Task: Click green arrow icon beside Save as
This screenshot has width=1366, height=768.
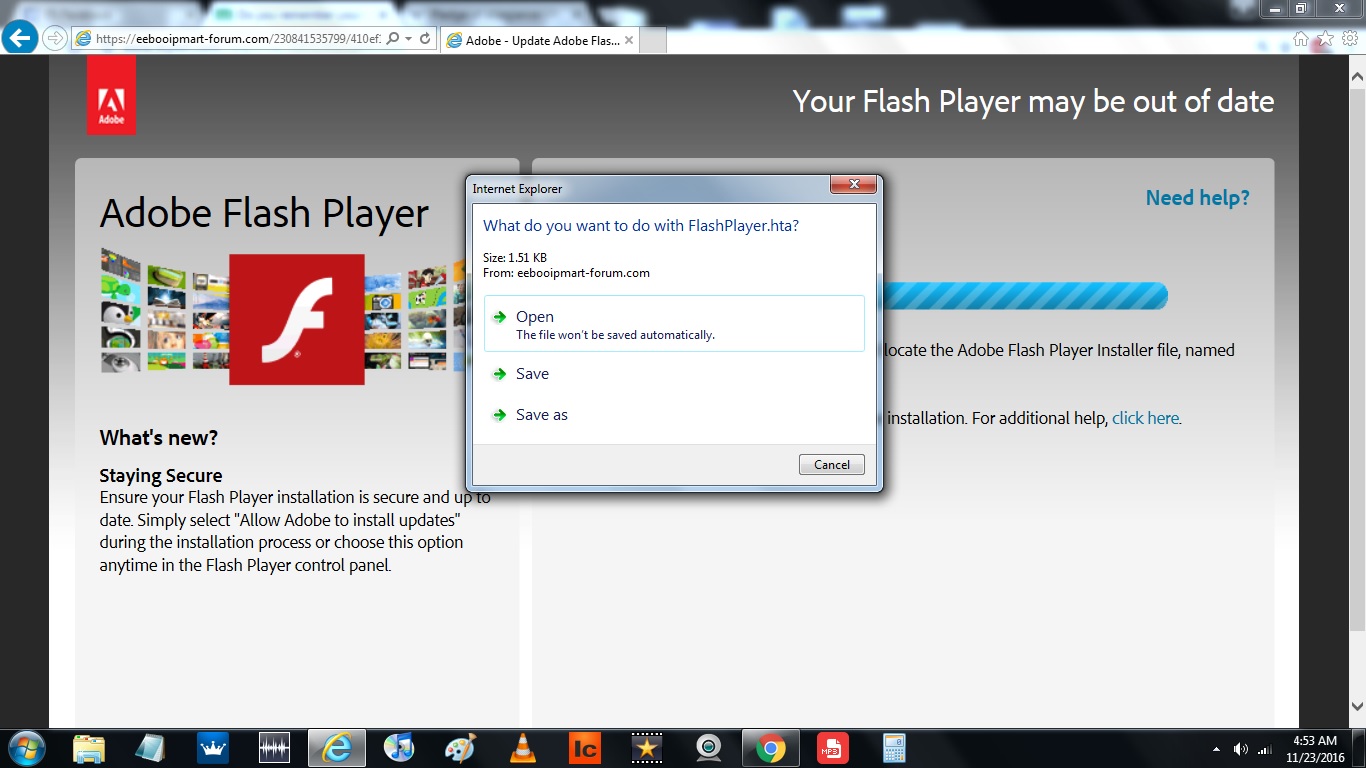Action: tap(500, 415)
